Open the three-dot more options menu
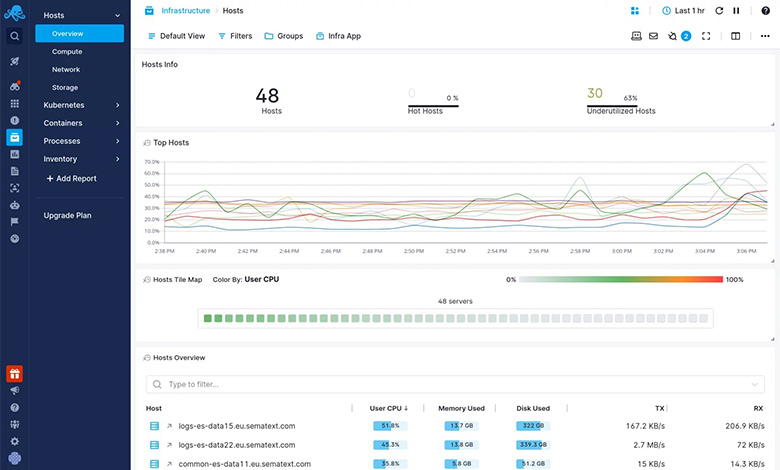 point(765,36)
